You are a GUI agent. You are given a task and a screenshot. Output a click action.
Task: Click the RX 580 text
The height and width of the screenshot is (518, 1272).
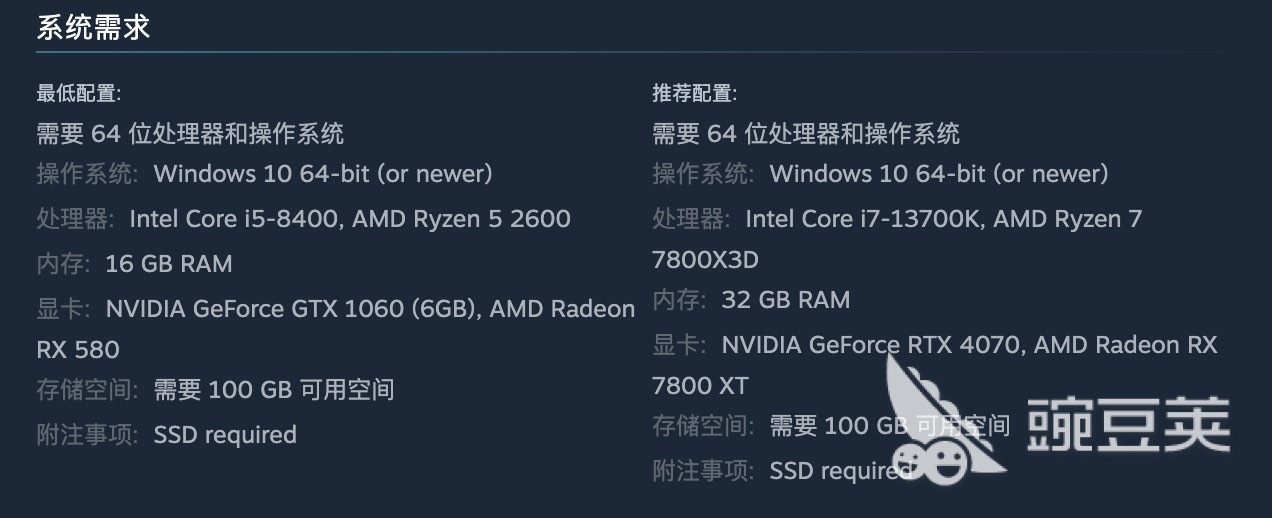coord(78,350)
